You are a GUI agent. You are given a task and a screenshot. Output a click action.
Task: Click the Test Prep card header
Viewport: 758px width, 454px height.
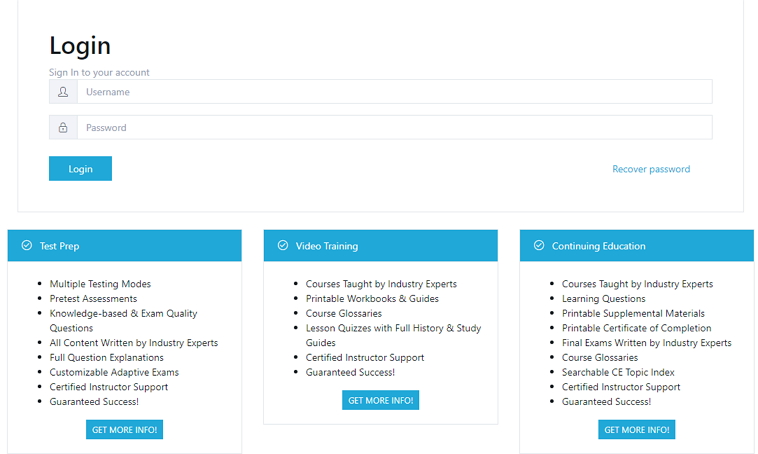tap(125, 246)
